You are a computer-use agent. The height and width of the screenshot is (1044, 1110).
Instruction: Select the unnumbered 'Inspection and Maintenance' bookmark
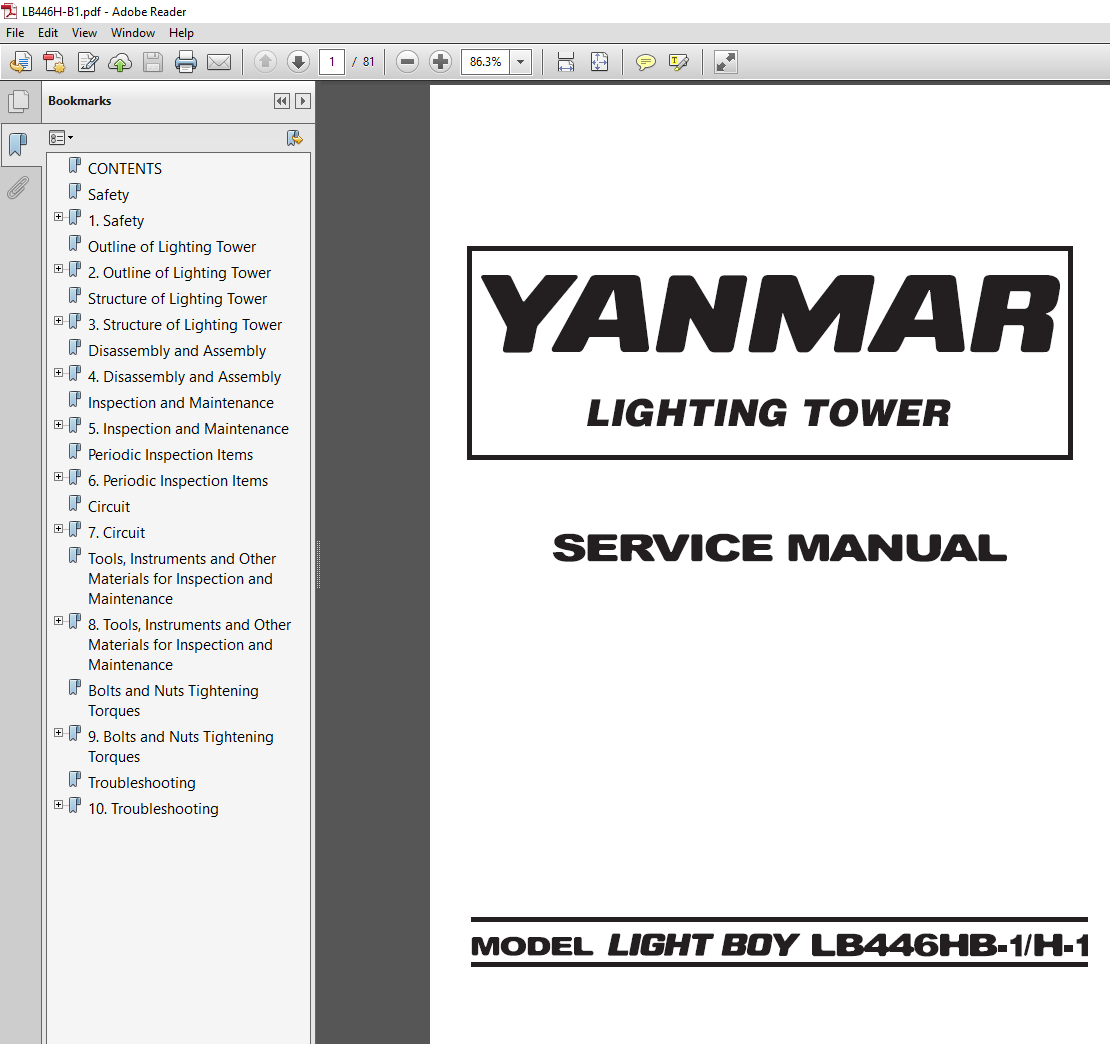click(181, 403)
